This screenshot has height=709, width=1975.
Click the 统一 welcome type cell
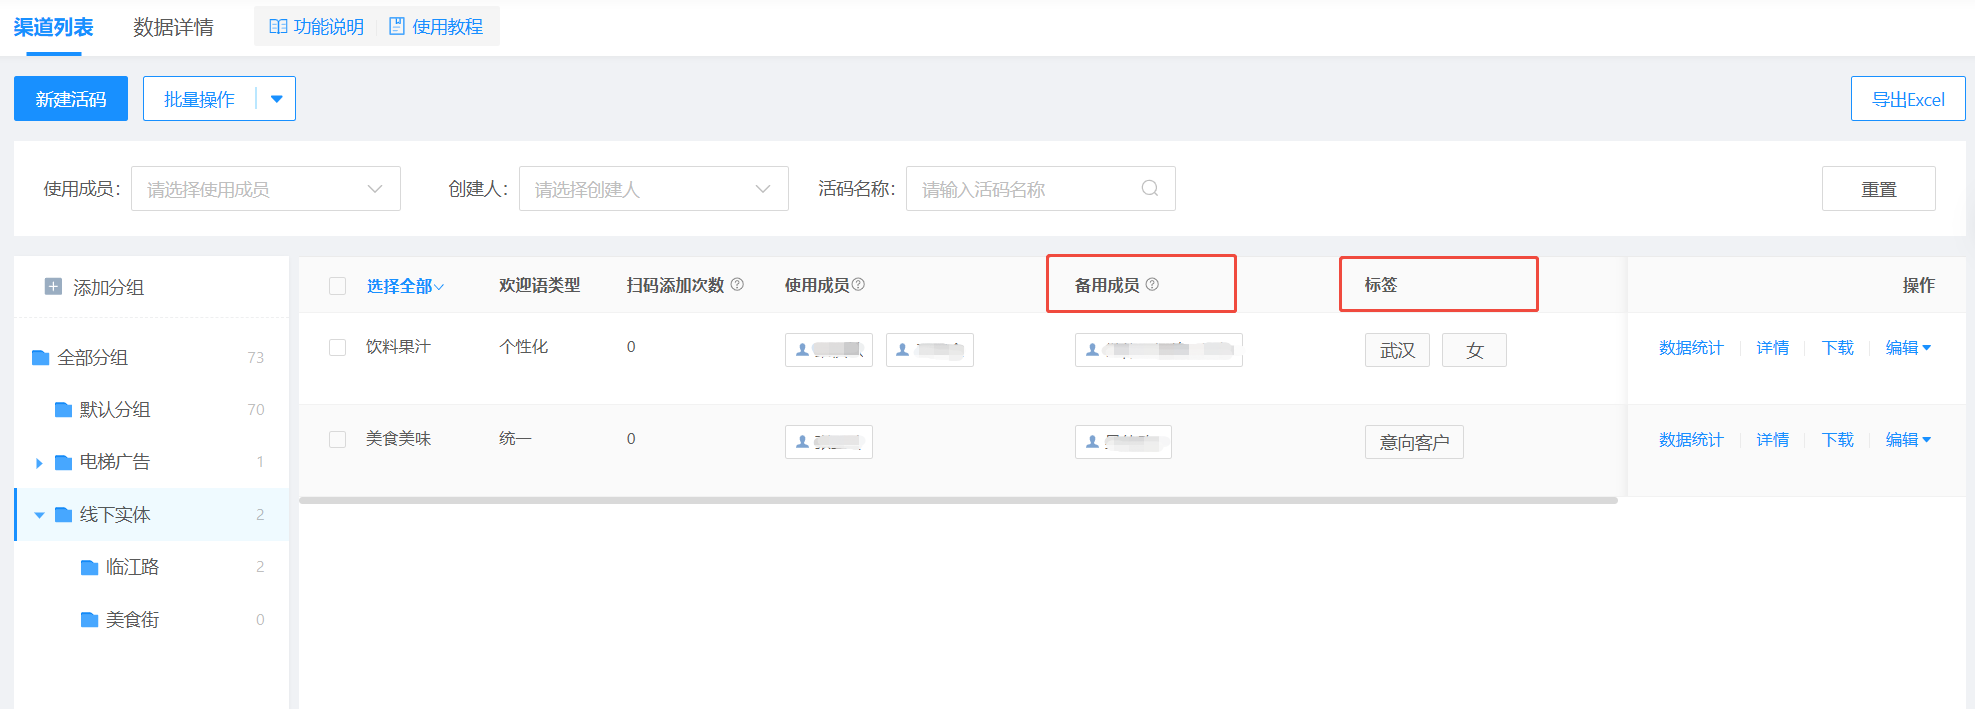[515, 439]
